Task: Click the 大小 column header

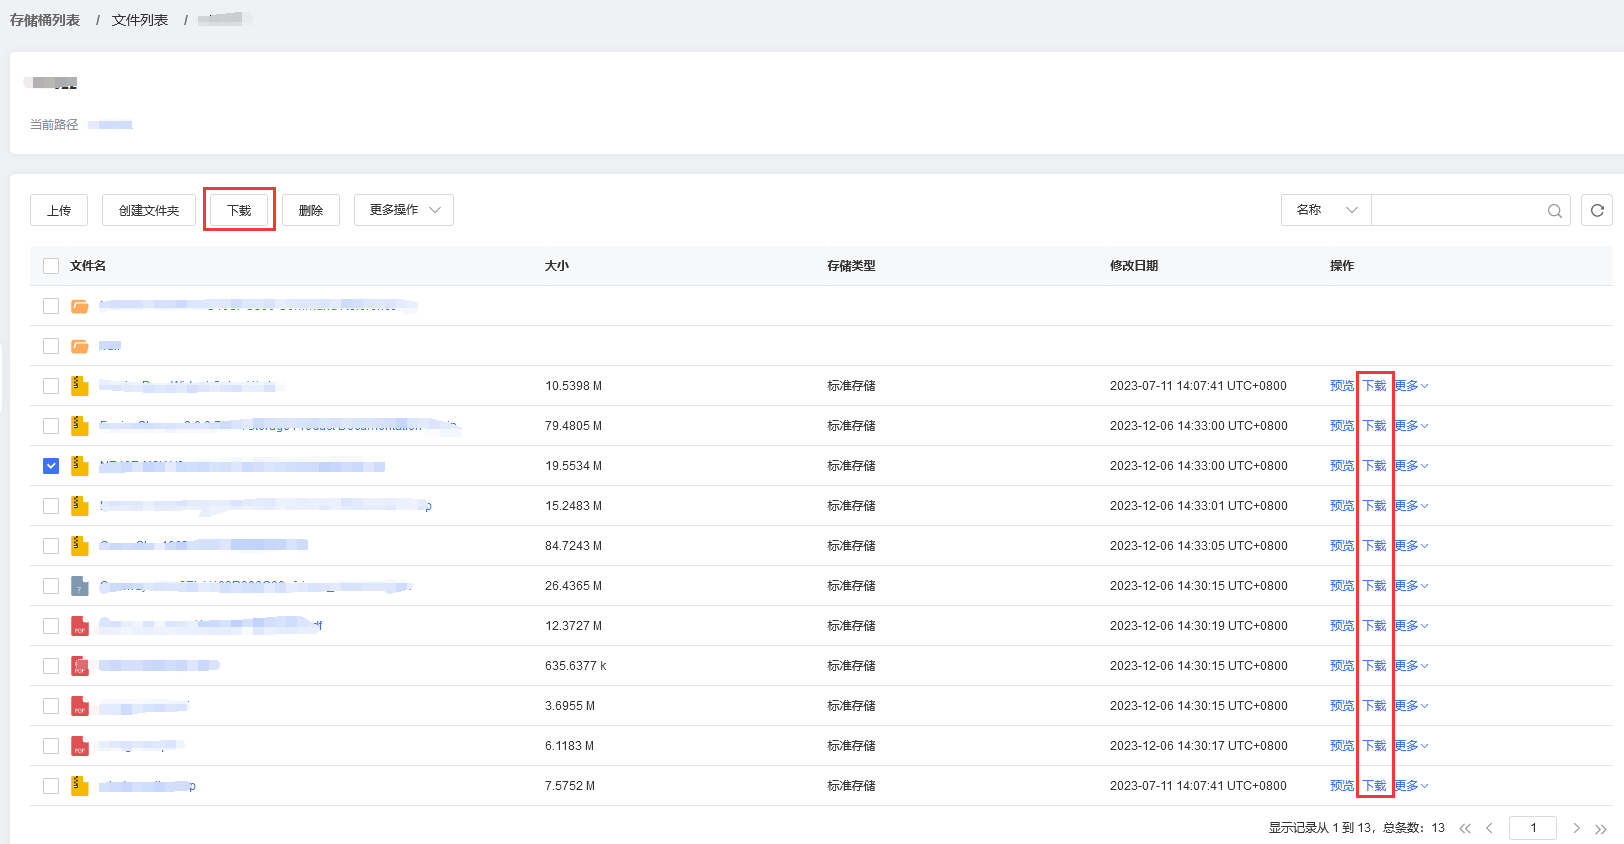Action: point(557,266)
